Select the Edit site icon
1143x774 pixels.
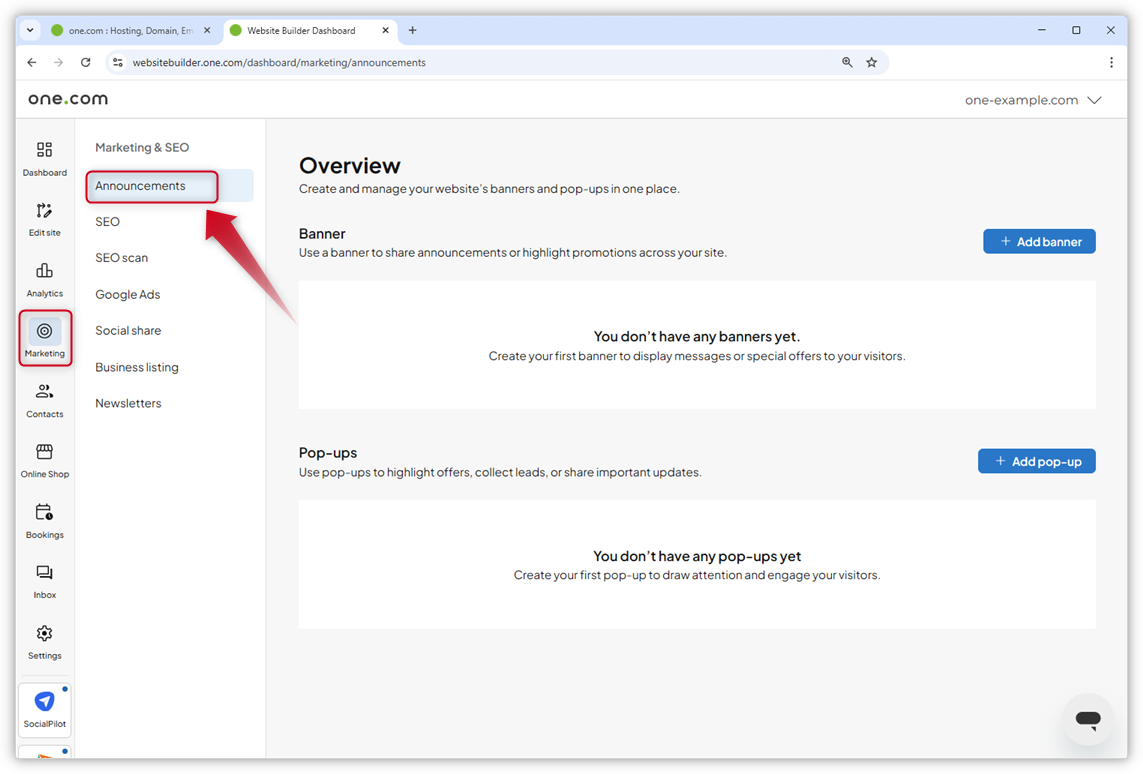[44, 218]
